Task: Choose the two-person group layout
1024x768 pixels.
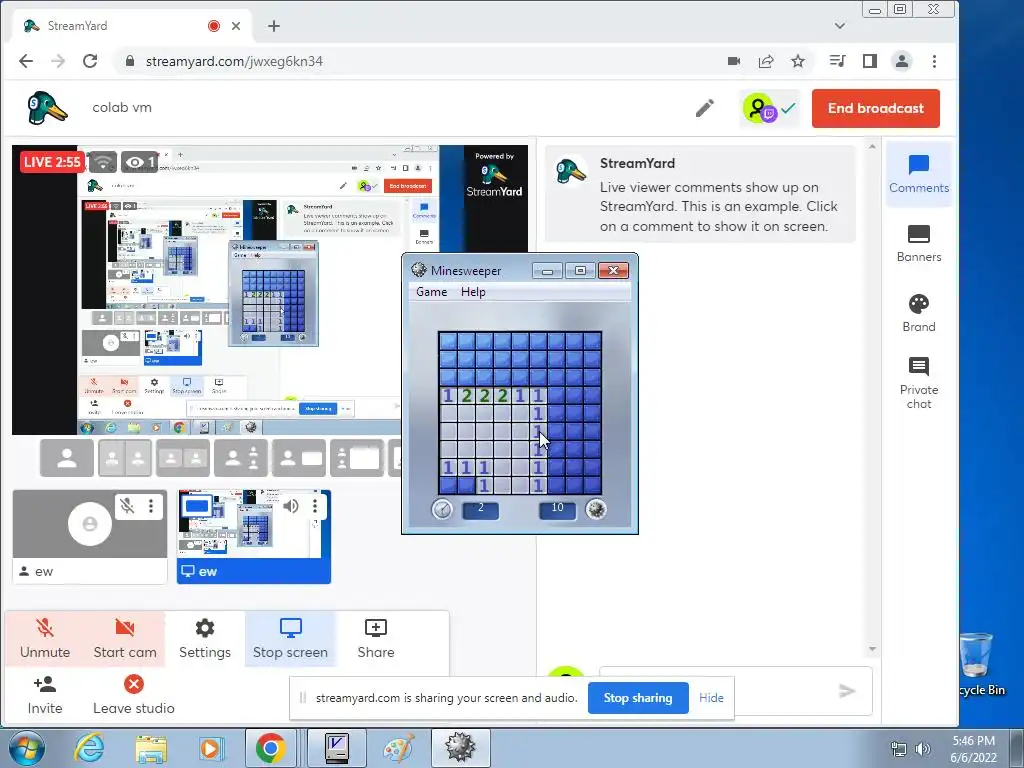Action: pos(183,458)
